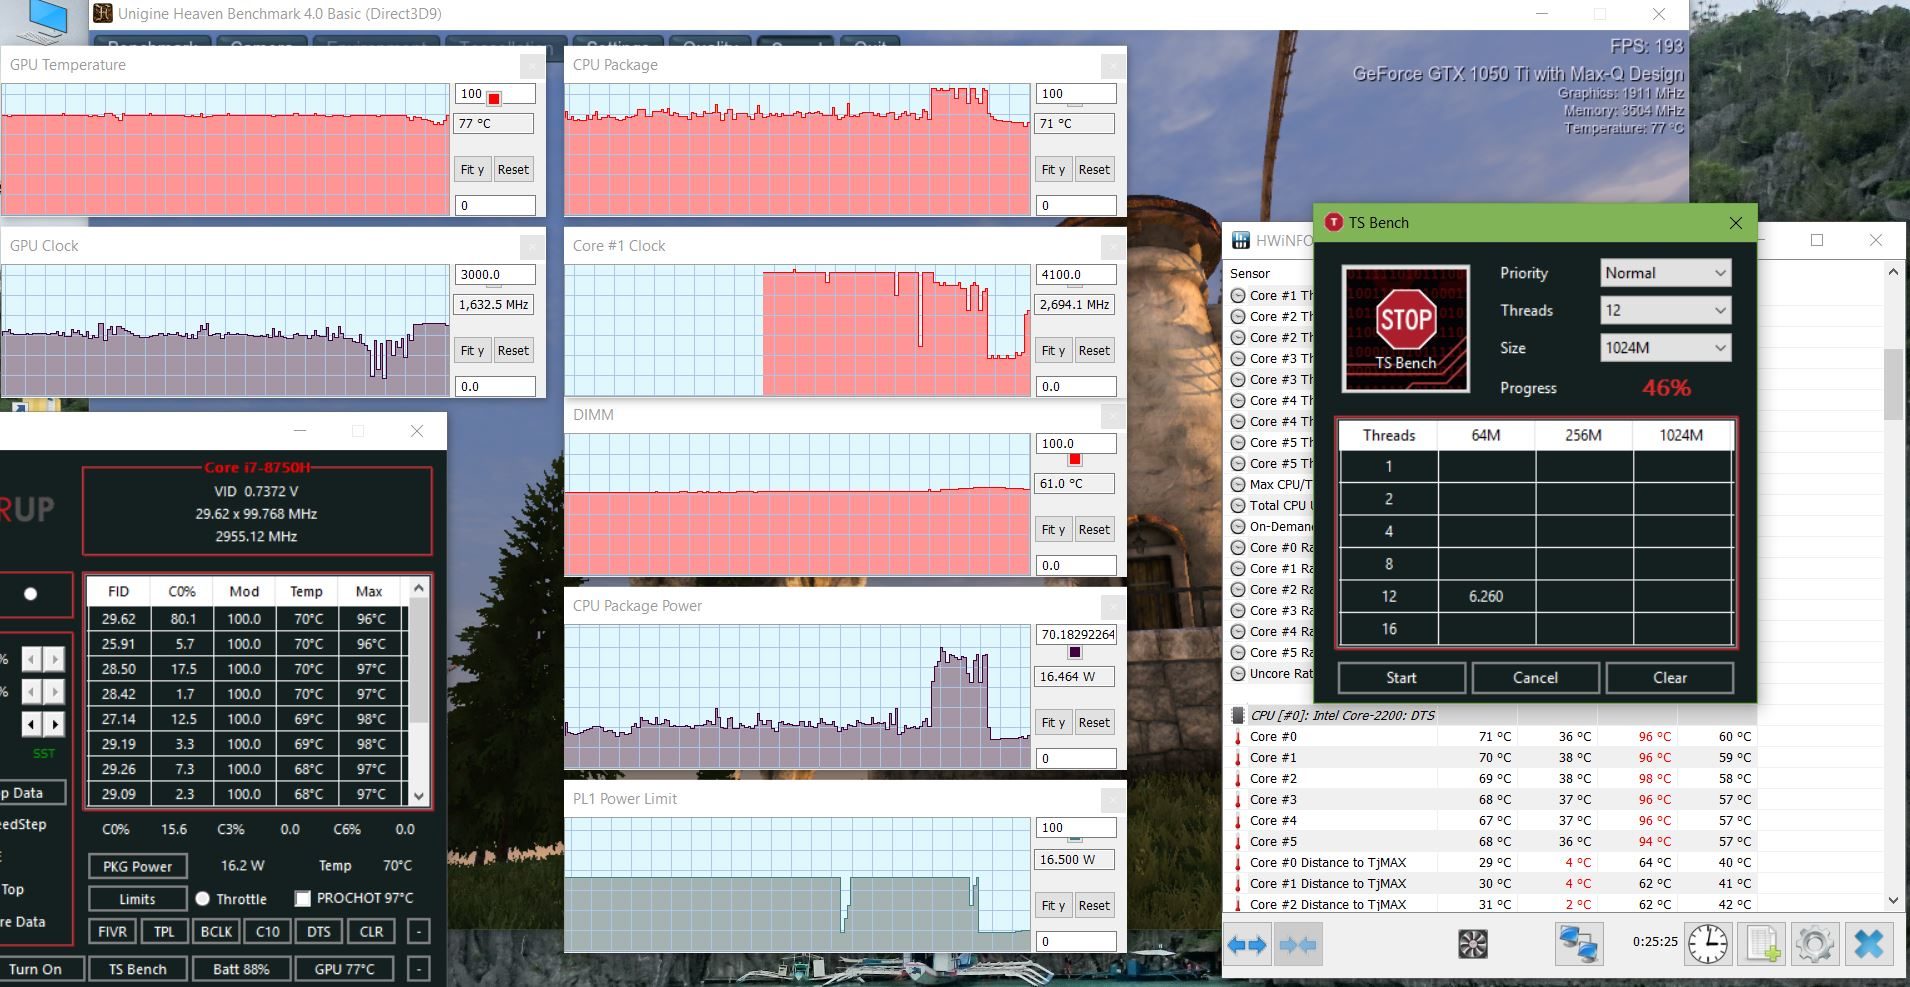
Task: Select the white radio dot in ThrottleStop
Action: (30, 594)
